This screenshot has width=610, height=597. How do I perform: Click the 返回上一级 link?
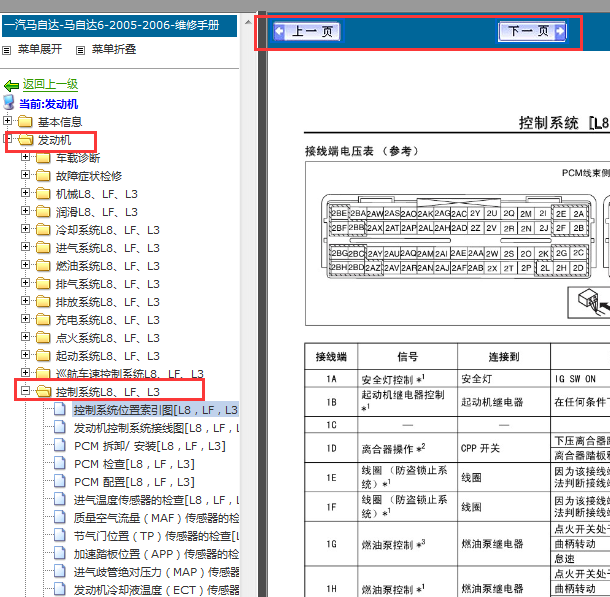(50, 84)
